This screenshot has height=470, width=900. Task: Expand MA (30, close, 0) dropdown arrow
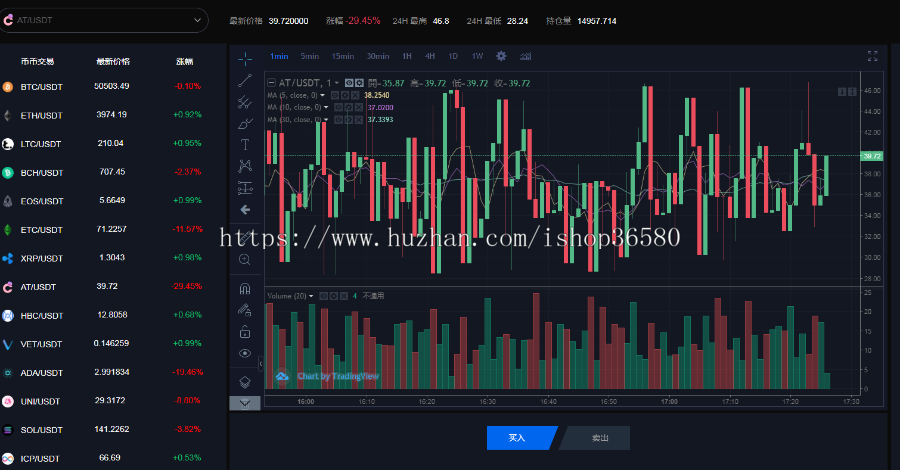pos(326,119)
